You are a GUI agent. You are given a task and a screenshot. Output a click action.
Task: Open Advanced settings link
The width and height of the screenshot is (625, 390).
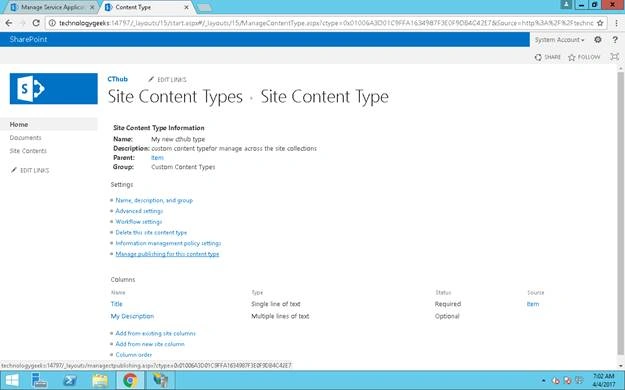139,211
